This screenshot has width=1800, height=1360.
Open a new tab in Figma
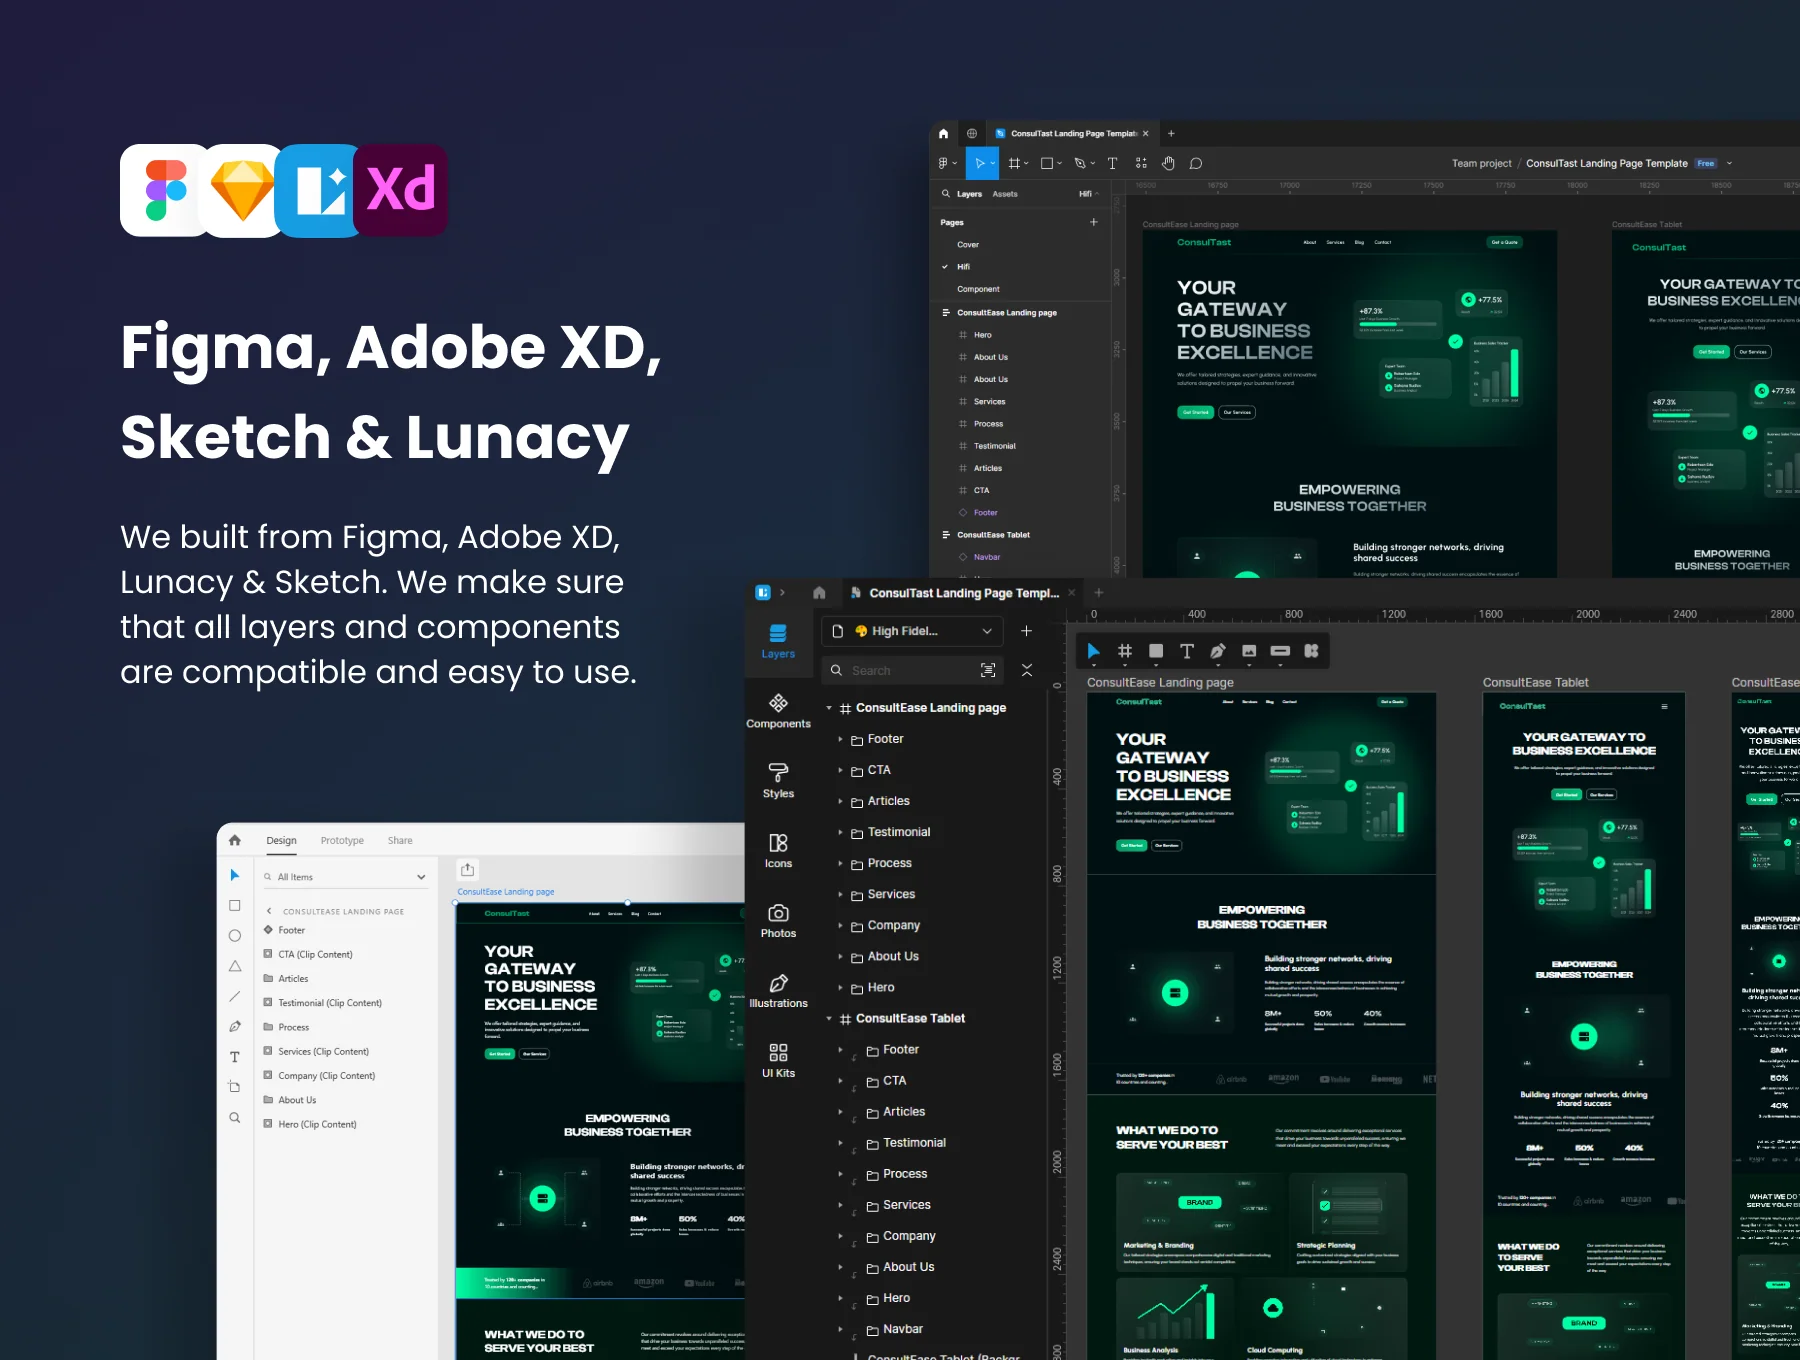pos(1171,133)
